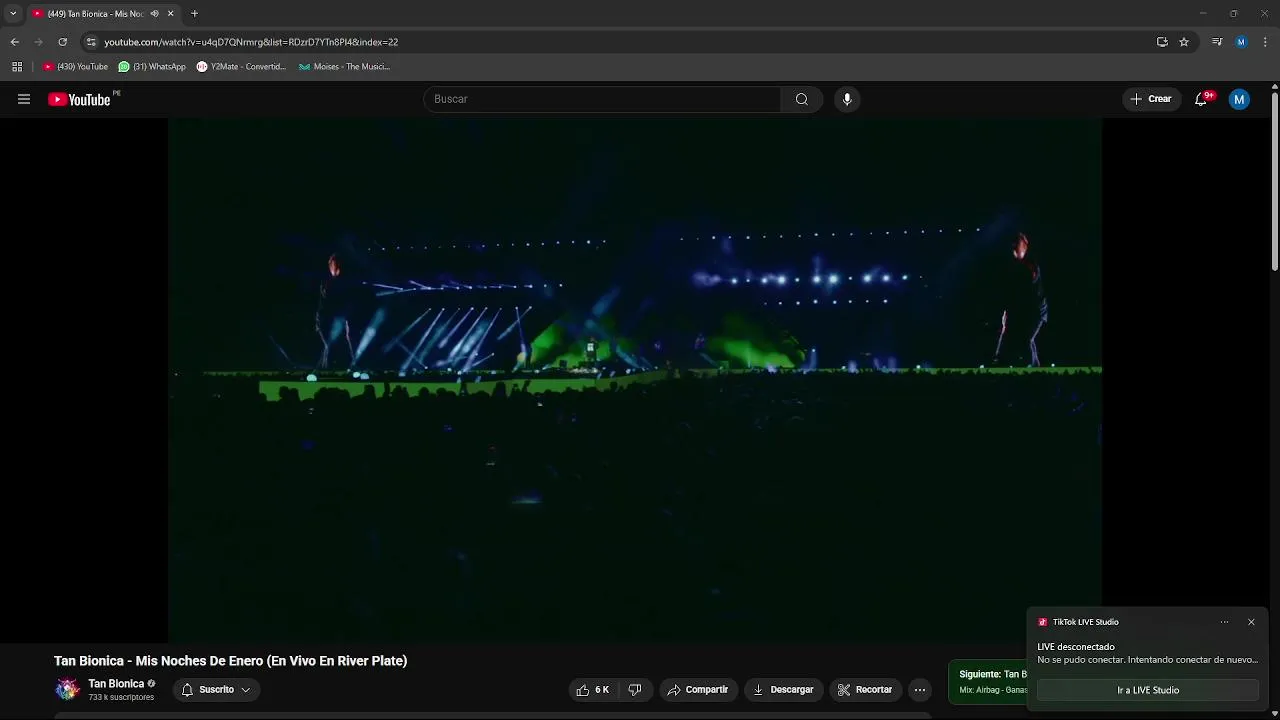Viewport: 1280px width, 720px height.
Task: Click the Siguiente up-next panel
Action: coord(988,682)
